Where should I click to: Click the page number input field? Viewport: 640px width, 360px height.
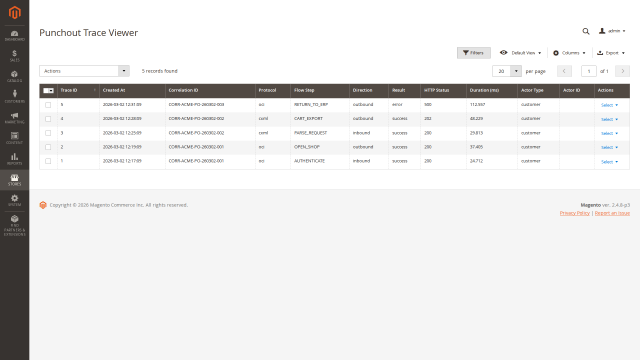pos(589,71)
